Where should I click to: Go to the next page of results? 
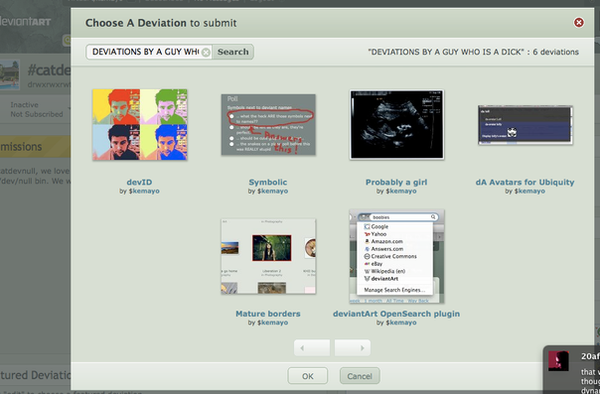click(x=352, y=348)
